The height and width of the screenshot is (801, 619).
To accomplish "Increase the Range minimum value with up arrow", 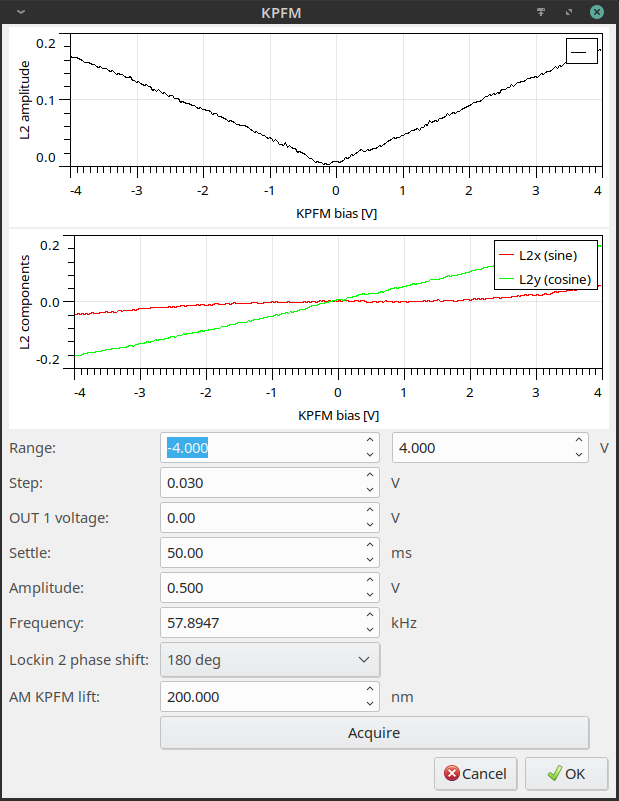I will (x=370, y=441).
